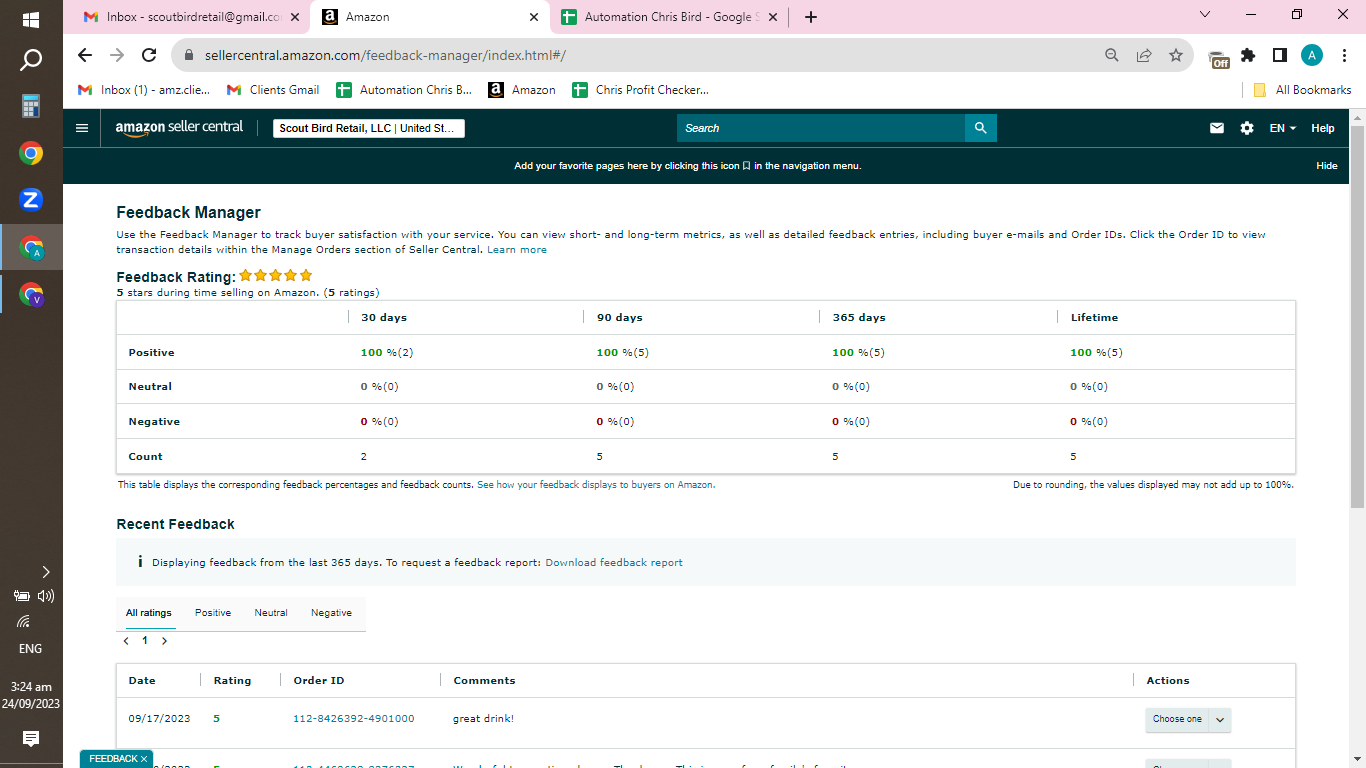Open the Seller Central hamburger menu
This screenshot has height=768, width=1366.
82,128
